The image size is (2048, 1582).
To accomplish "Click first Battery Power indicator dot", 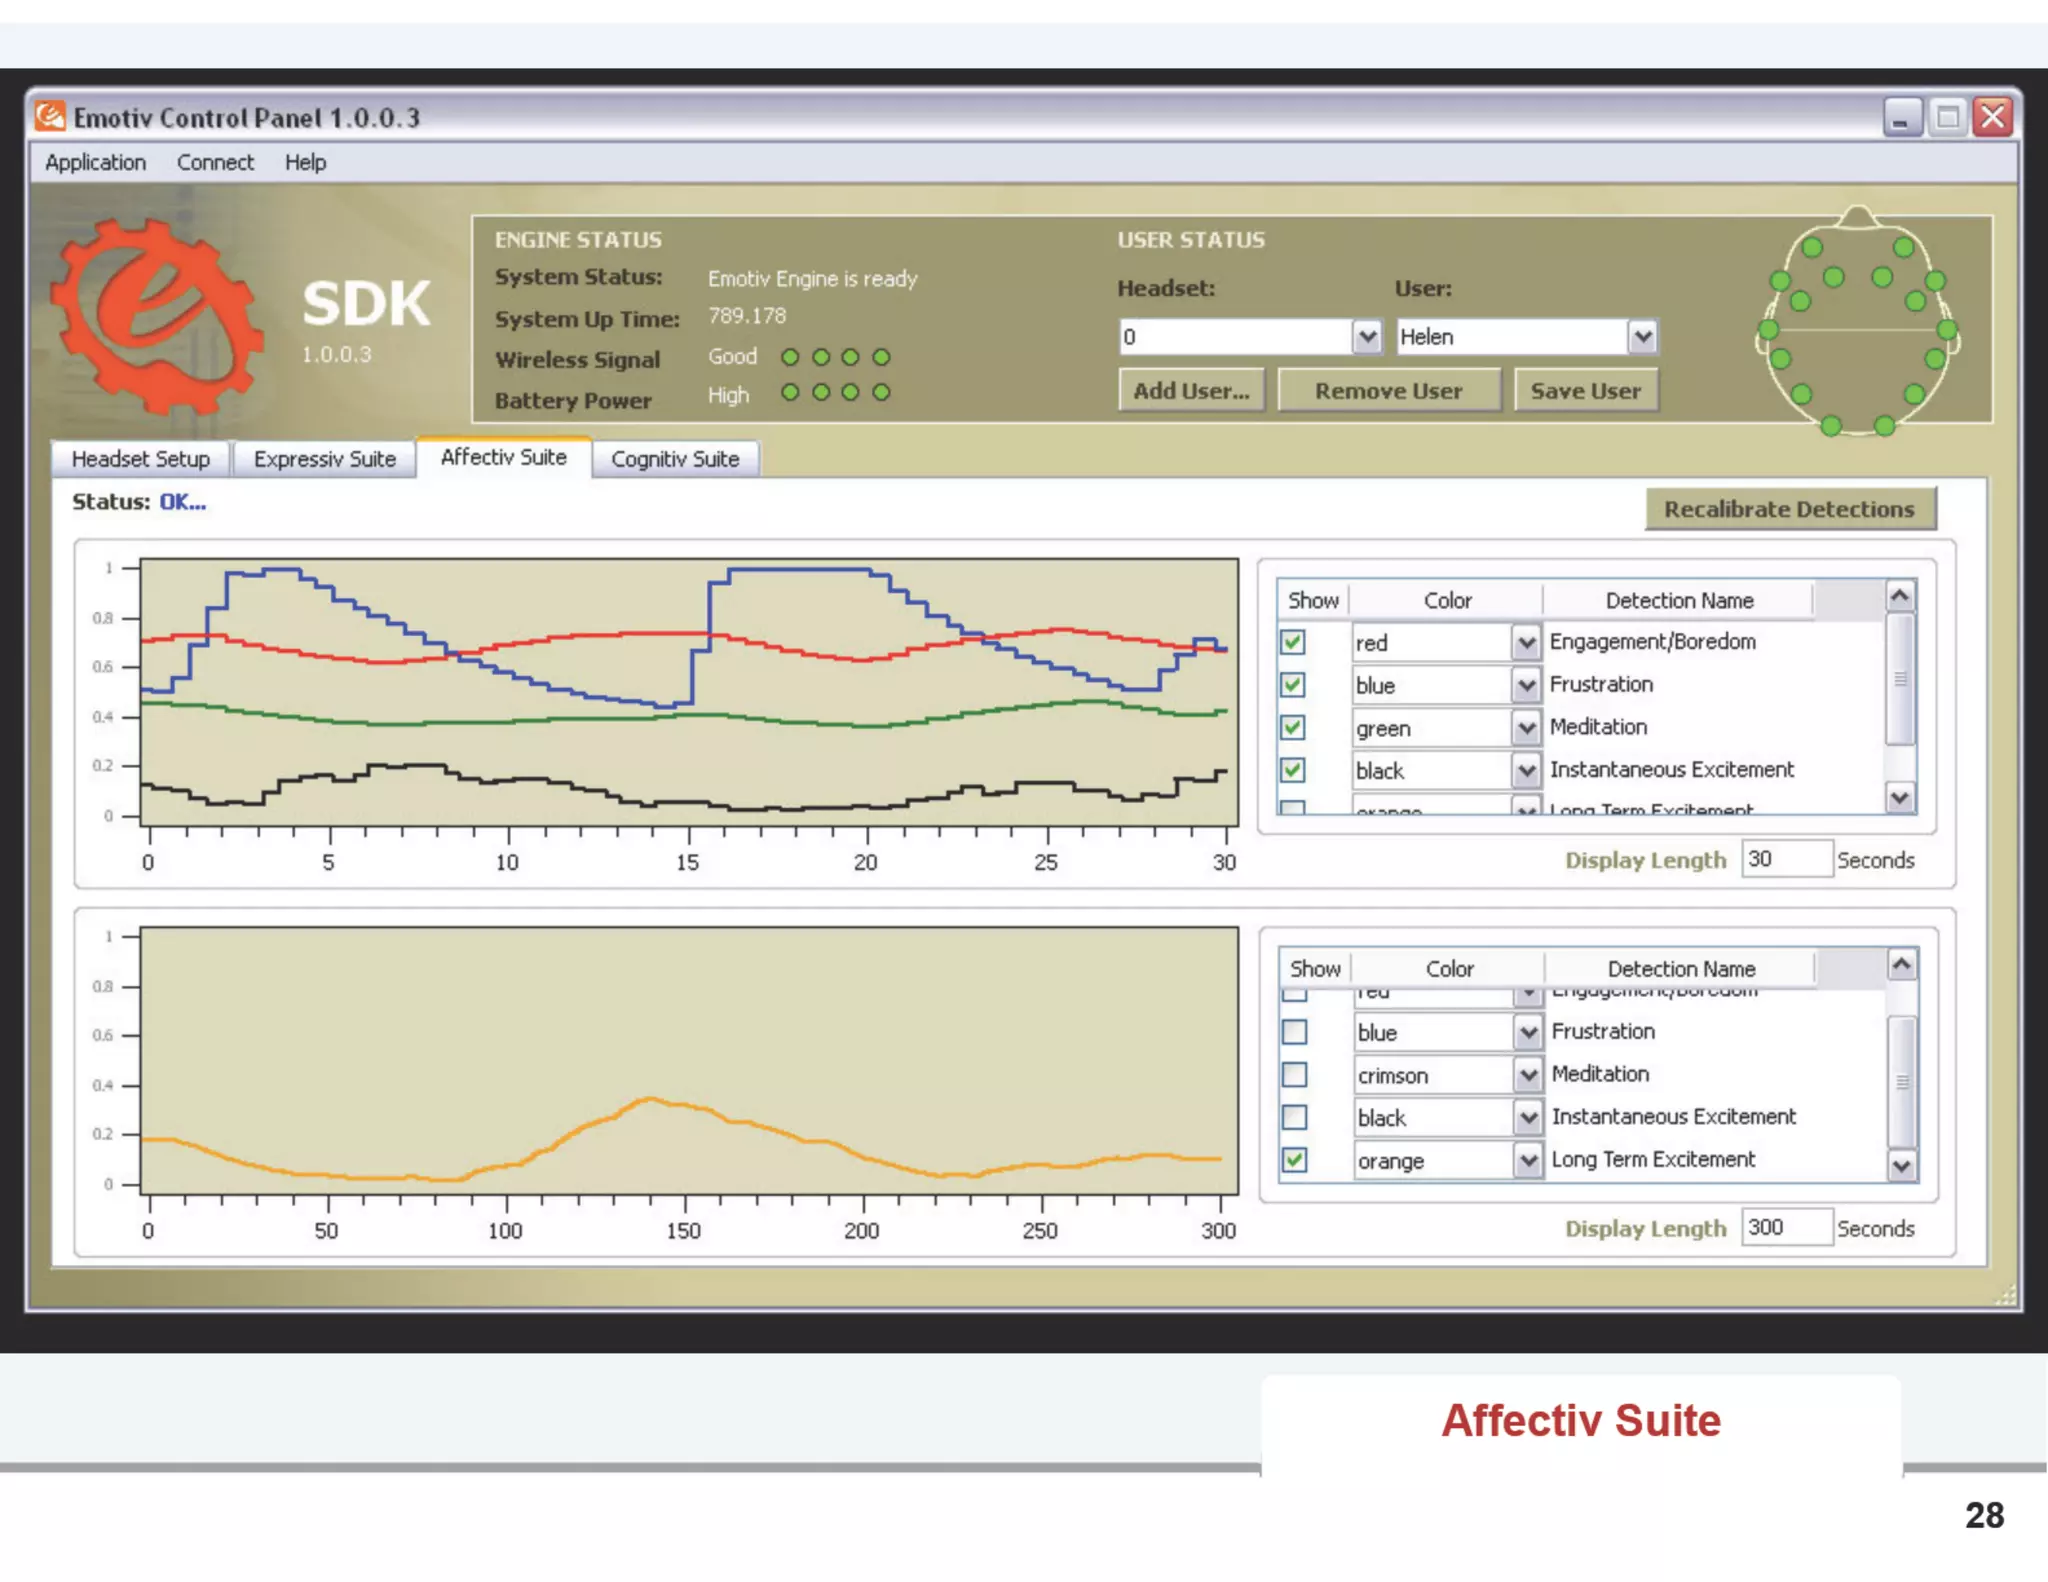I will tap(790, 392).
